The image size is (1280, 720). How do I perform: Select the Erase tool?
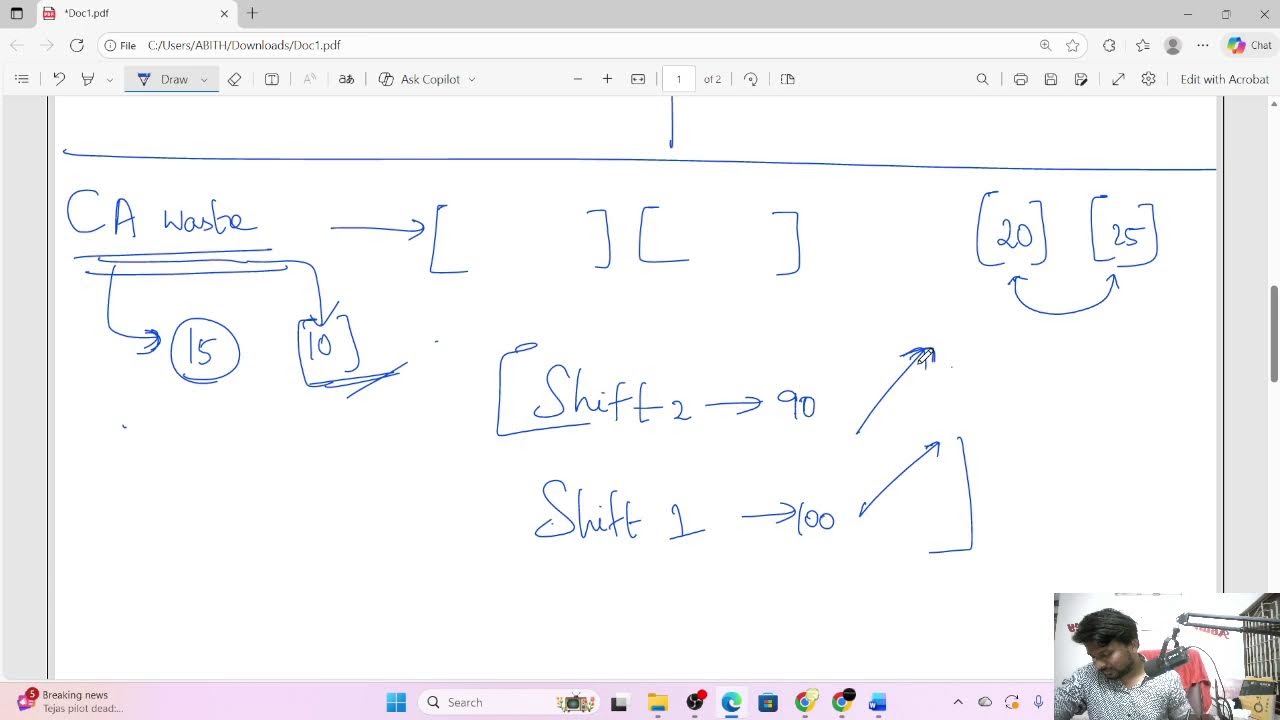coord(234,79)
